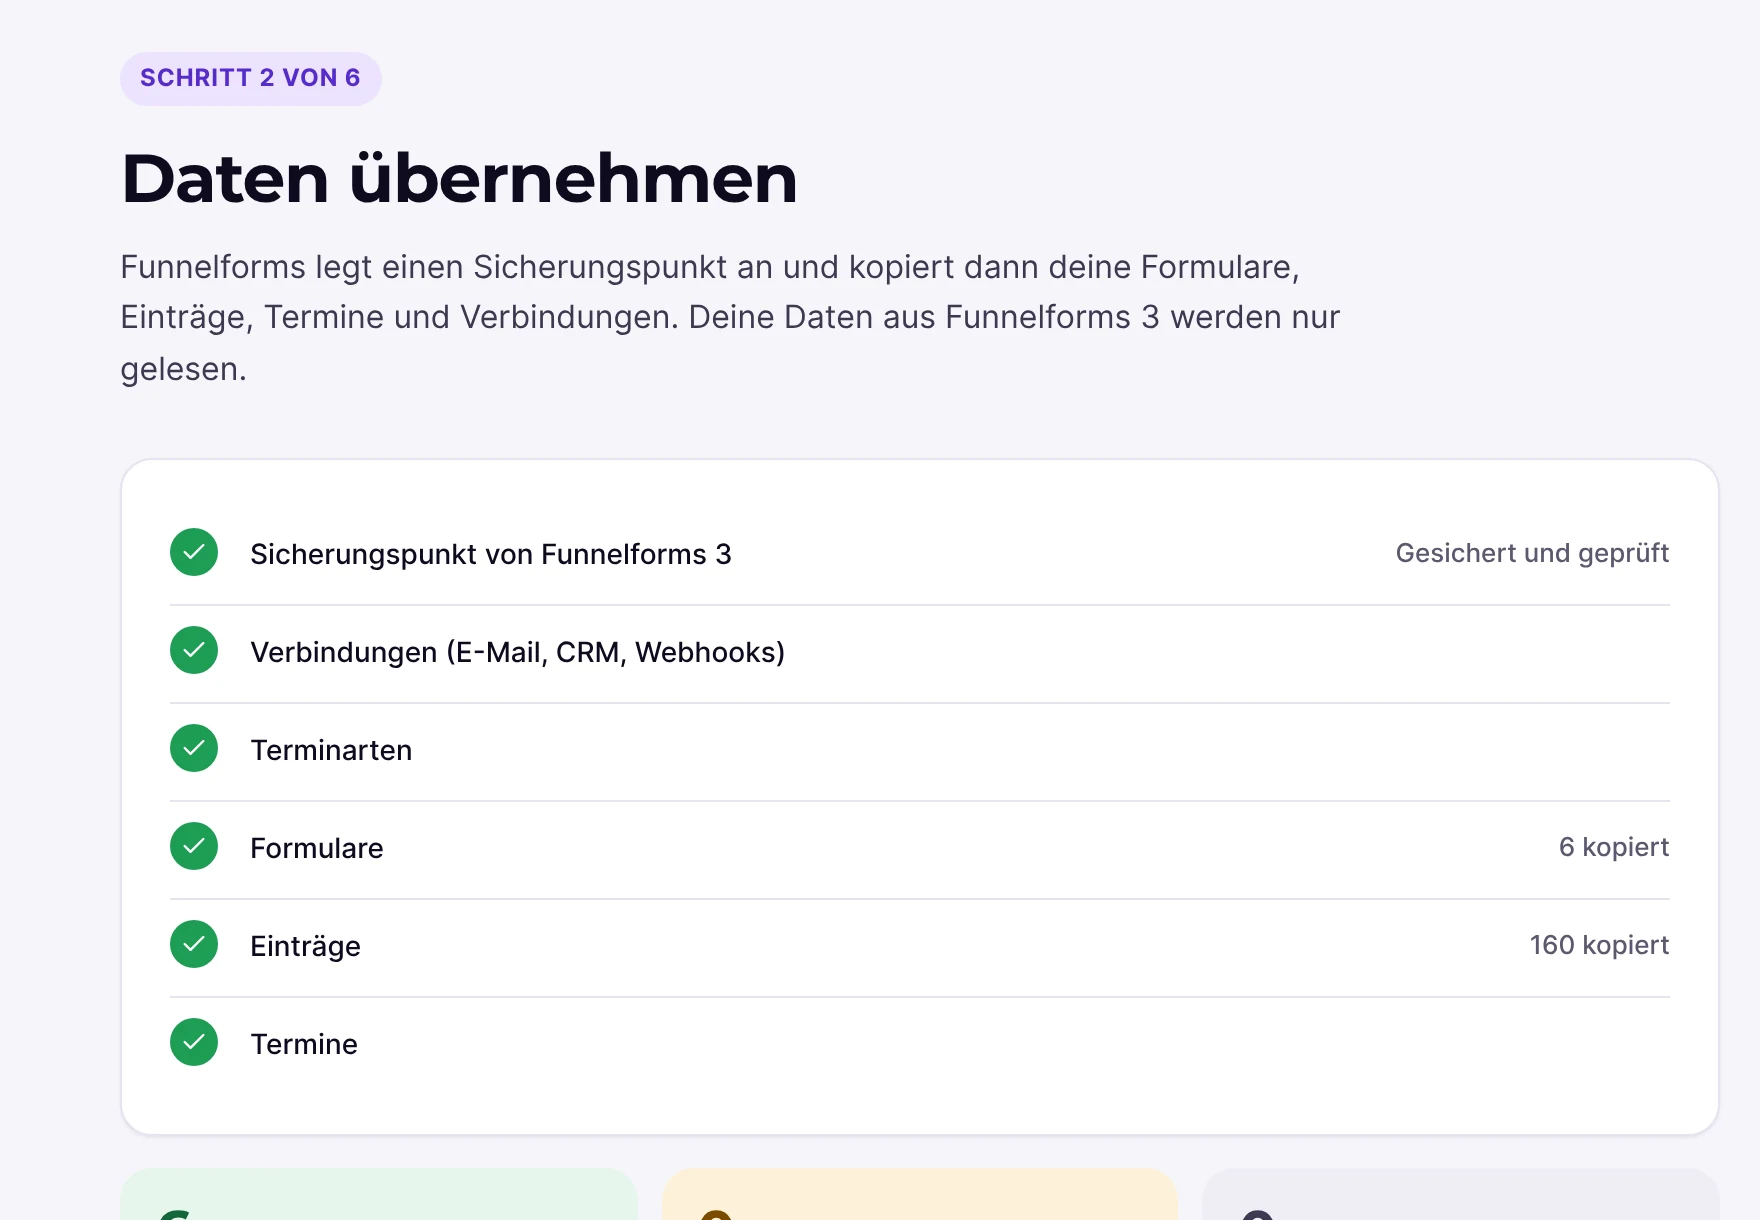
Task: Click the 'Gesichert und geprüft' status
Action: point(1532,553)
